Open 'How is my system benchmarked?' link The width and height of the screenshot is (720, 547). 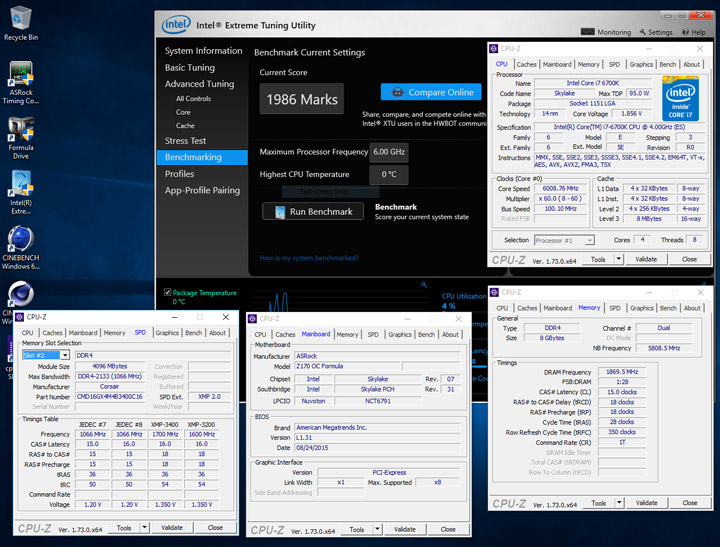pos(309,258)
